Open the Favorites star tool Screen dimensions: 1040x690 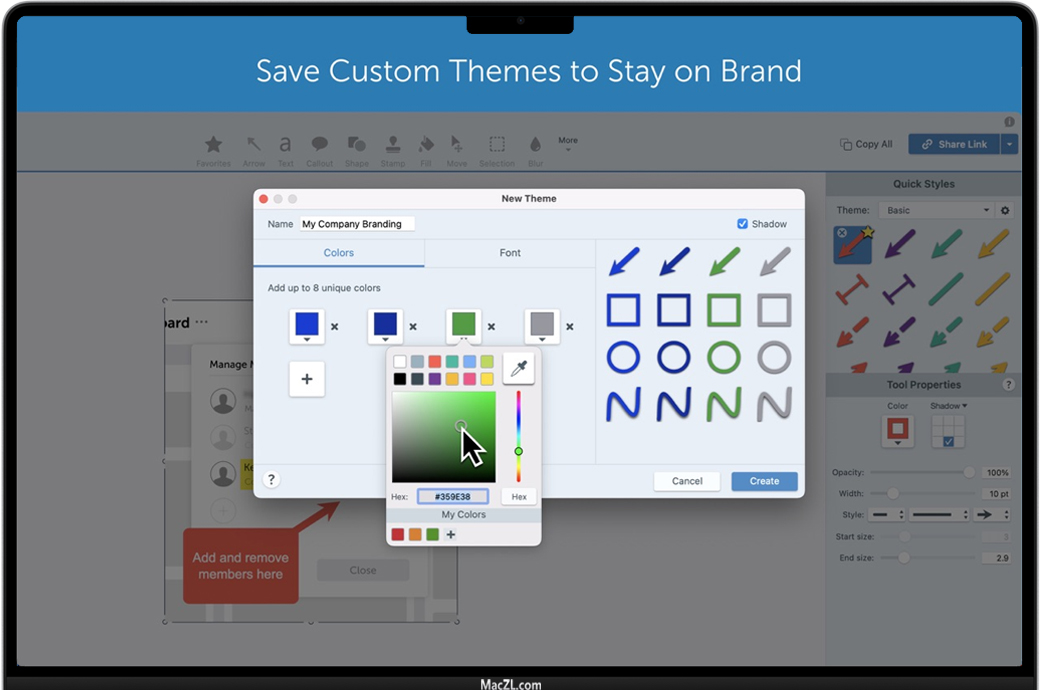tap(213, 149)
